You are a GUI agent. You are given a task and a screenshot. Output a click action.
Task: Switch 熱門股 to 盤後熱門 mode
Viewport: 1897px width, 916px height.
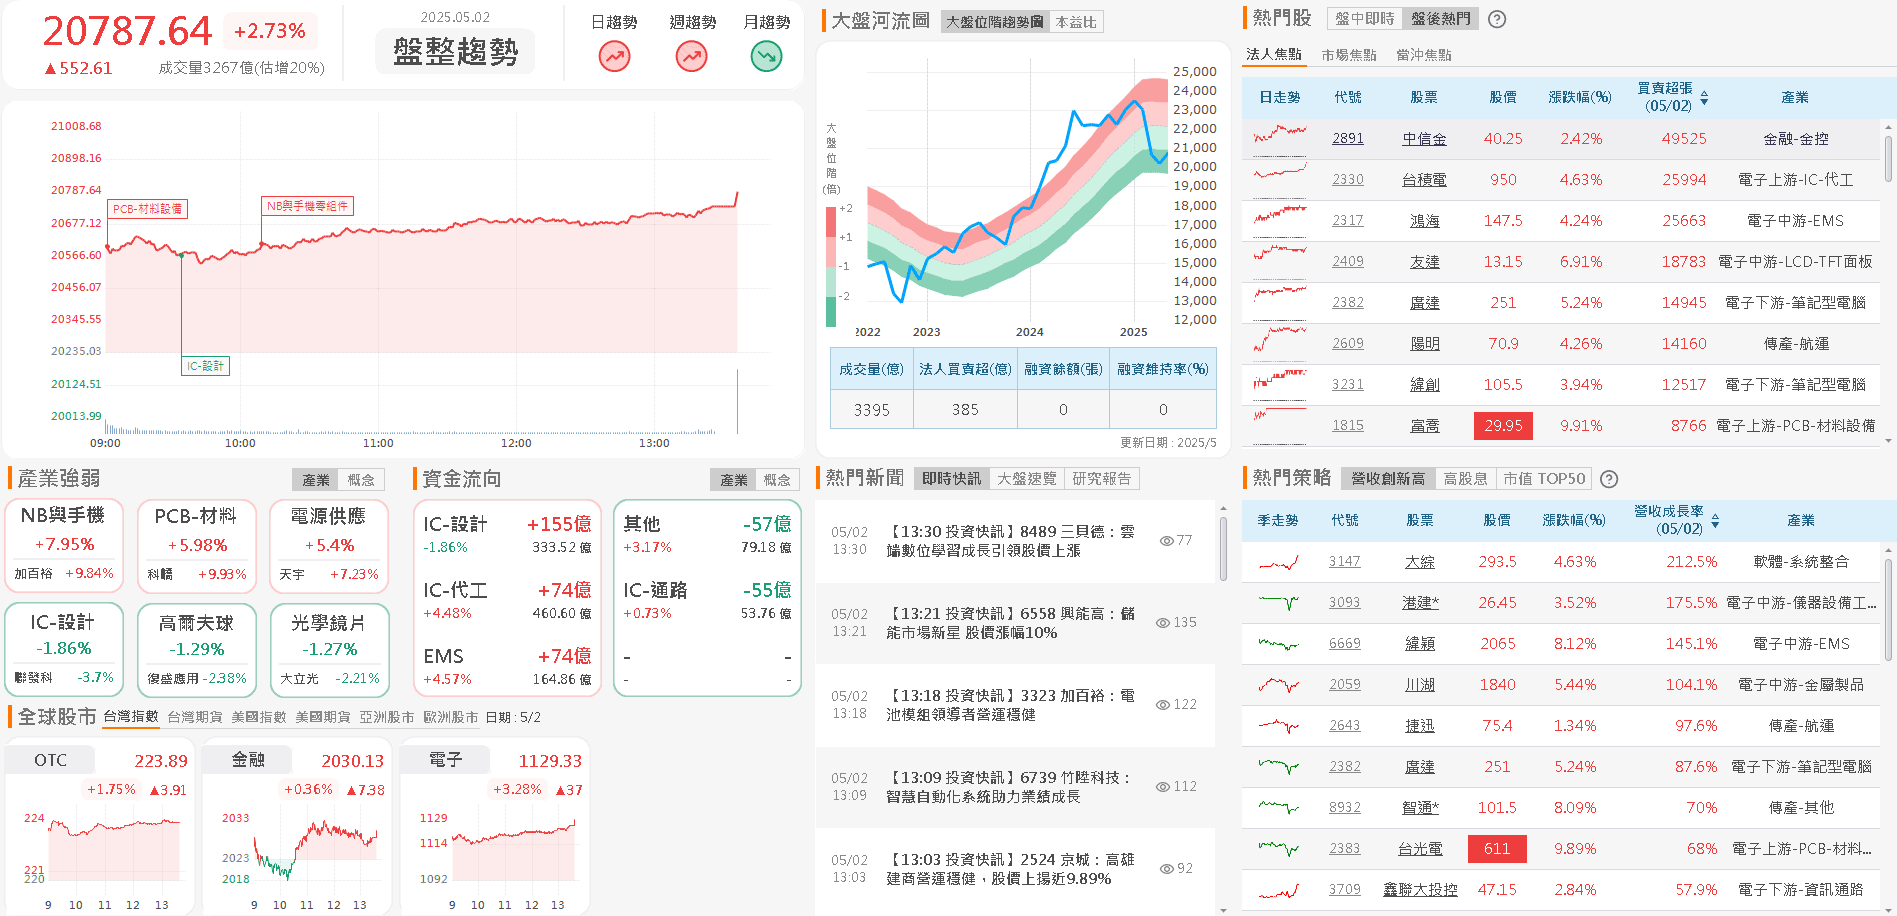point(1440,19)
